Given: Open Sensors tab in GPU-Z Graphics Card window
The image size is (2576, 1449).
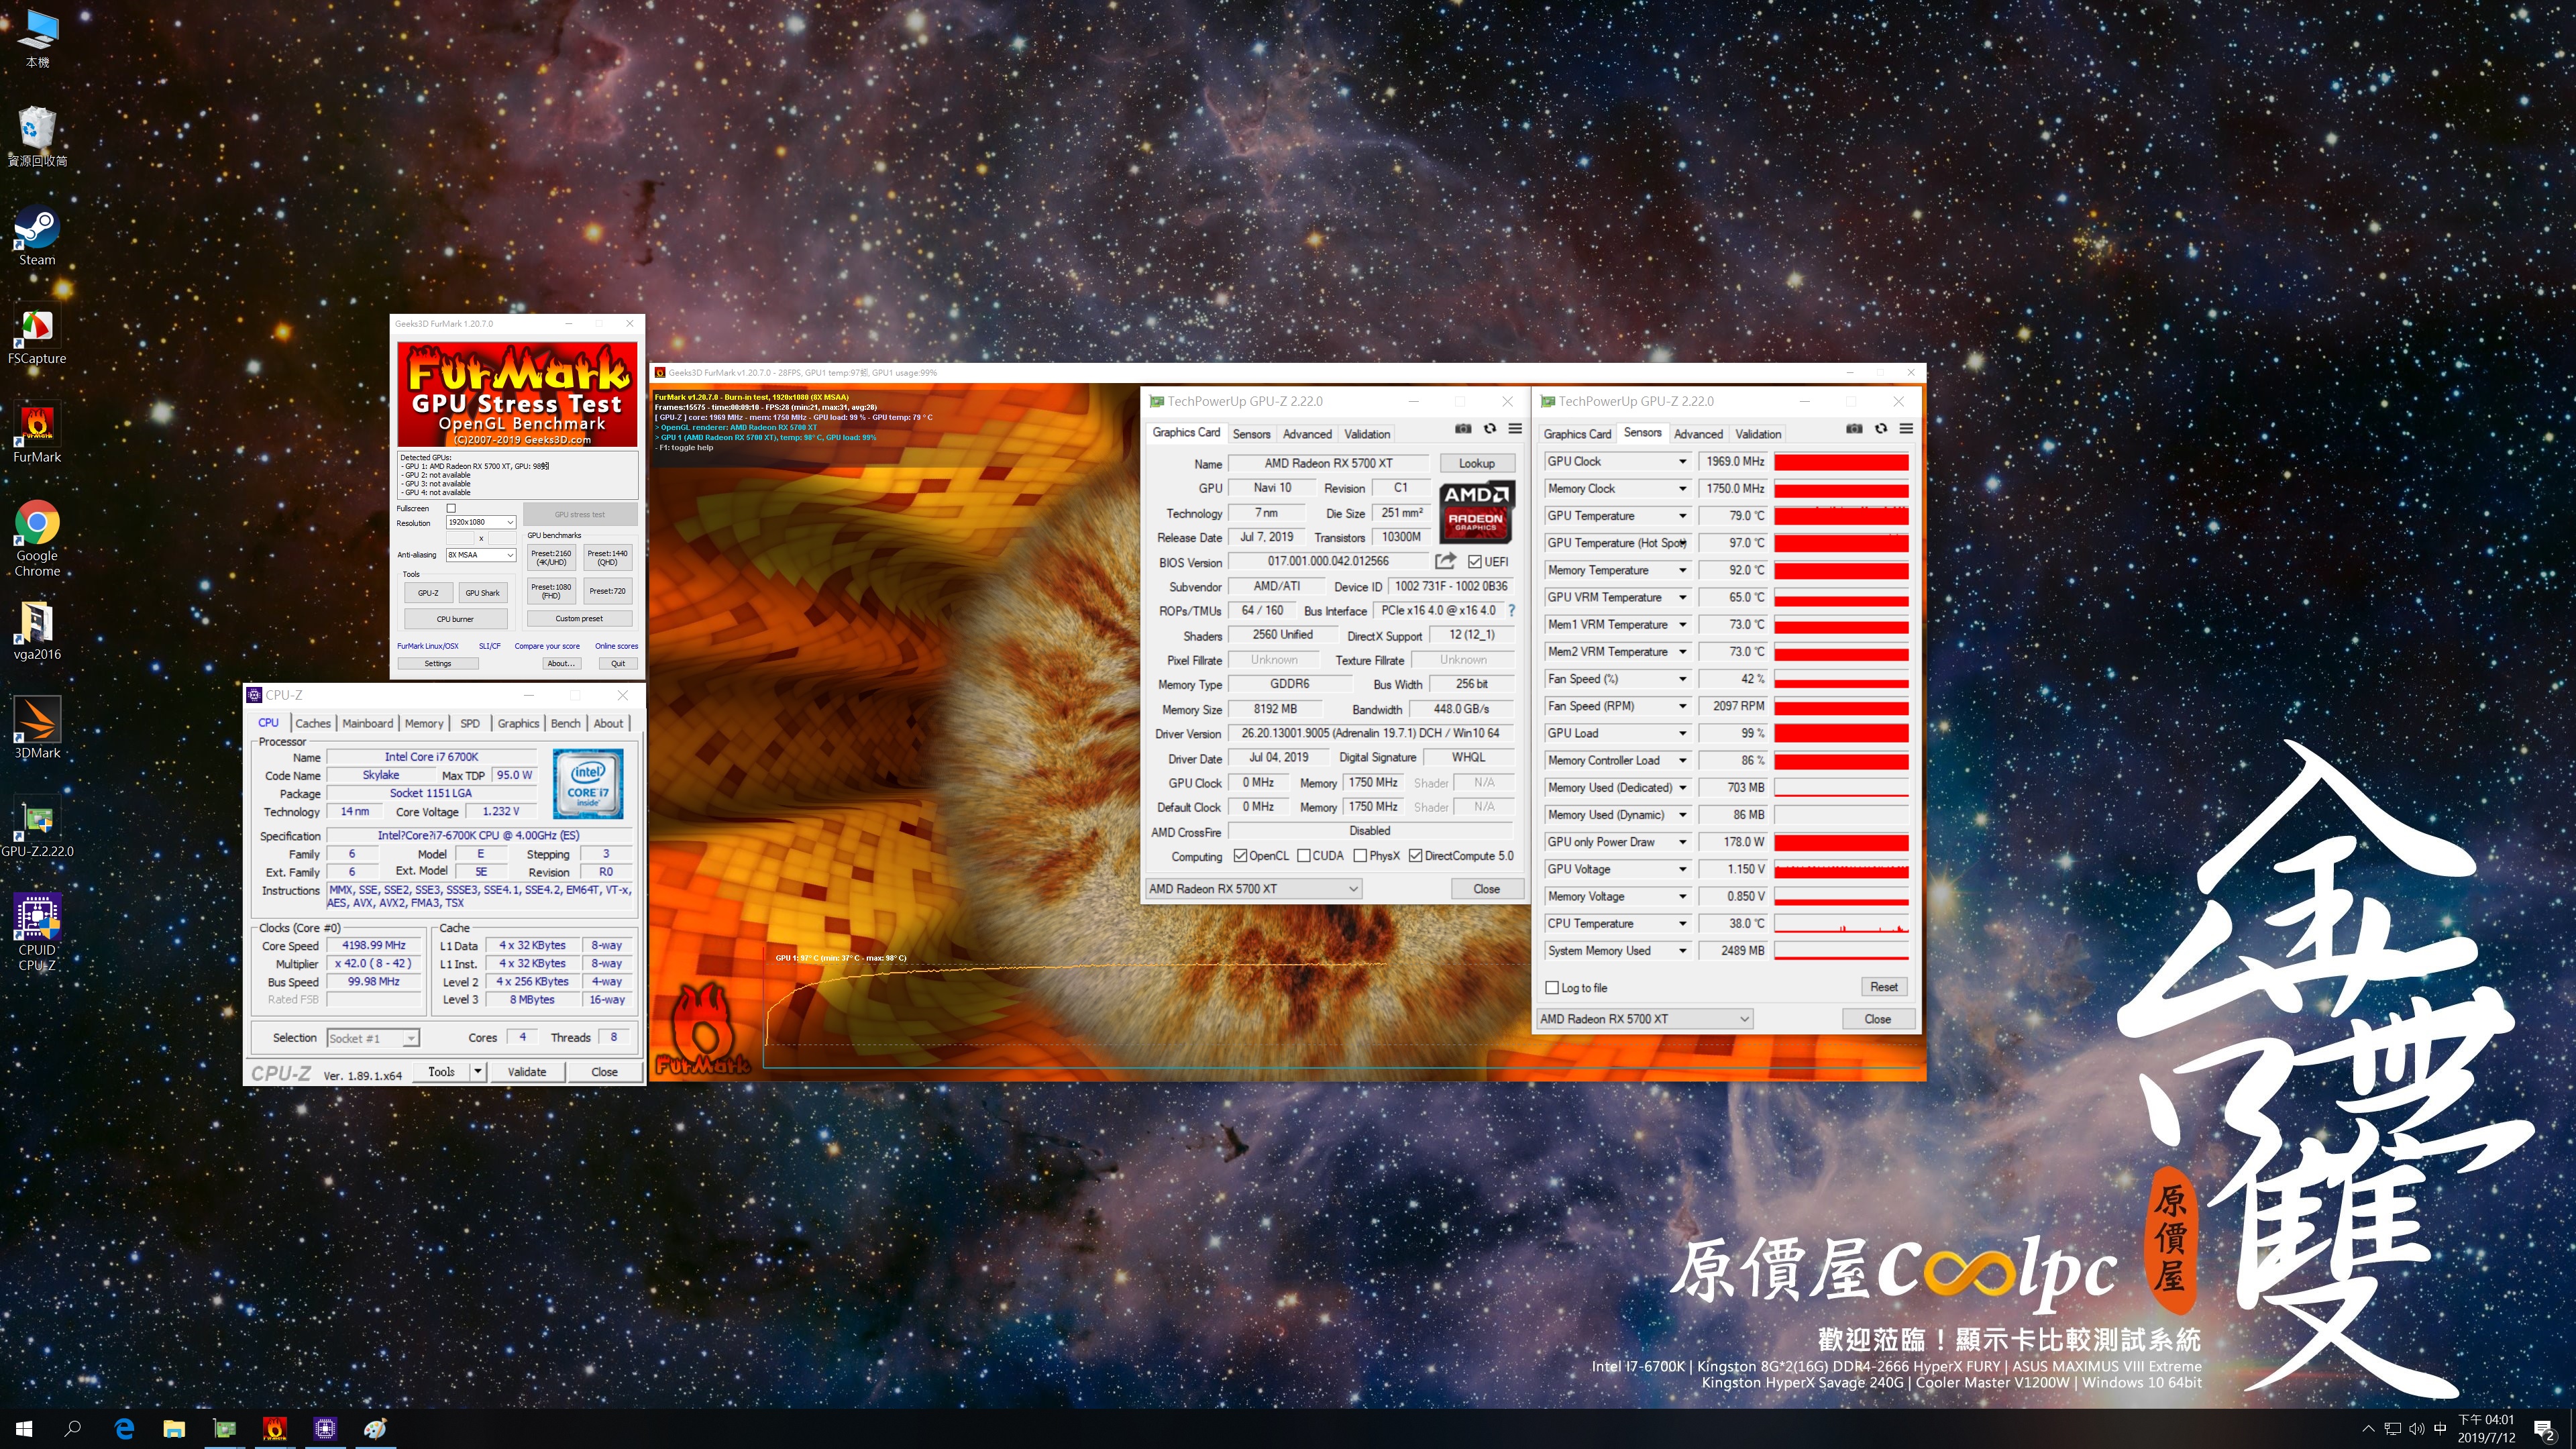Looking at the screenshot, I should (1251, 434).
